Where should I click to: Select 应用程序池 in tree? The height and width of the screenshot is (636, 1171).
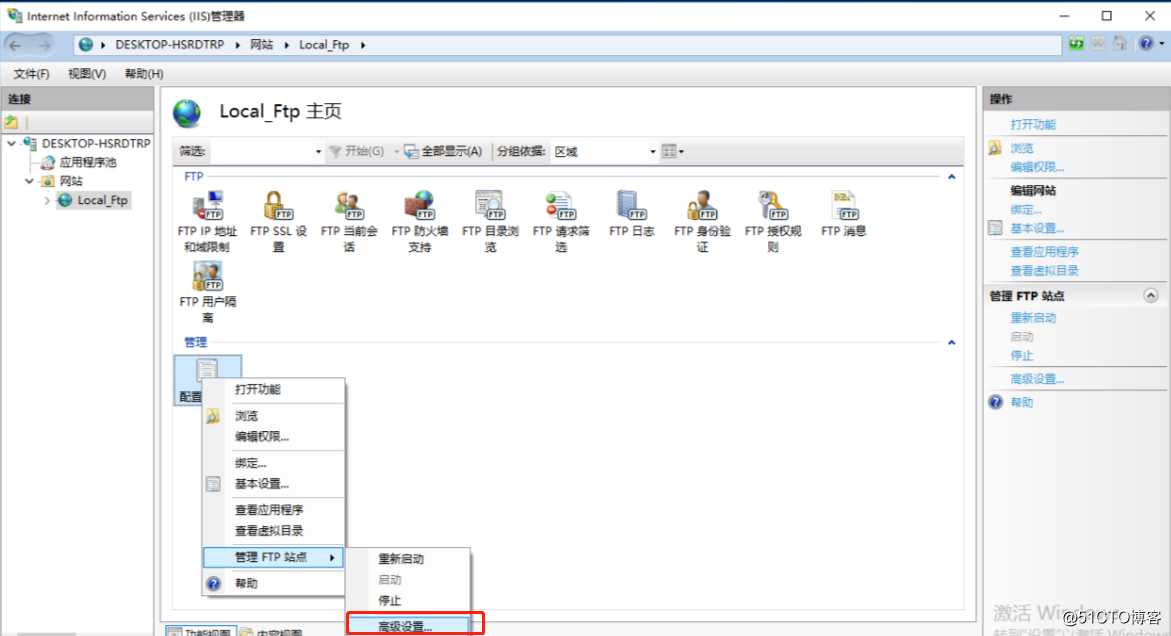tap(88, 162)
